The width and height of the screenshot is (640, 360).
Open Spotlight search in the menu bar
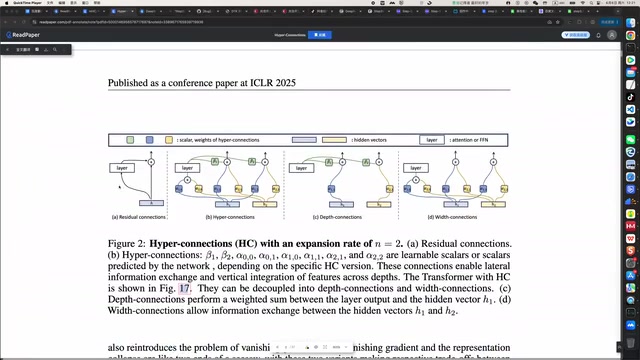pos(591,3)
